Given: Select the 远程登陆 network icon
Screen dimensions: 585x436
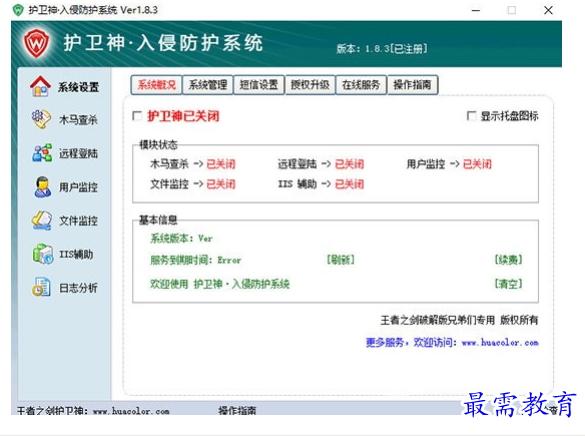Looking at the screenshot, I should point(42,153).
